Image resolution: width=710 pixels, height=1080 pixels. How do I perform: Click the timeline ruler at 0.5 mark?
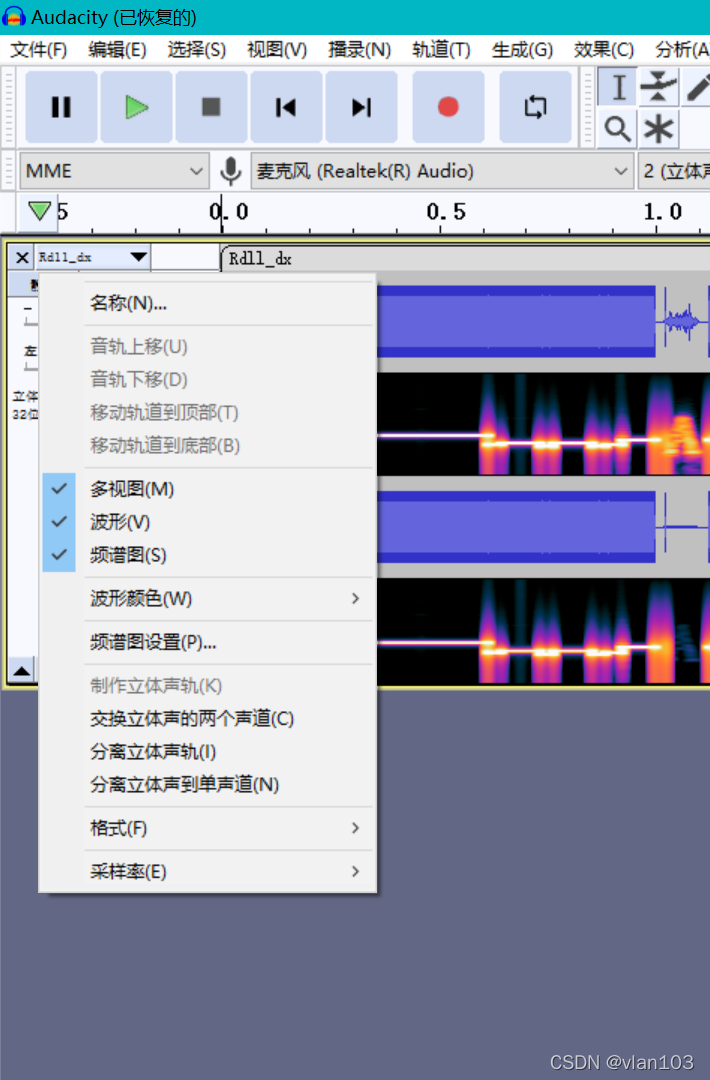(x=446, y=211)
